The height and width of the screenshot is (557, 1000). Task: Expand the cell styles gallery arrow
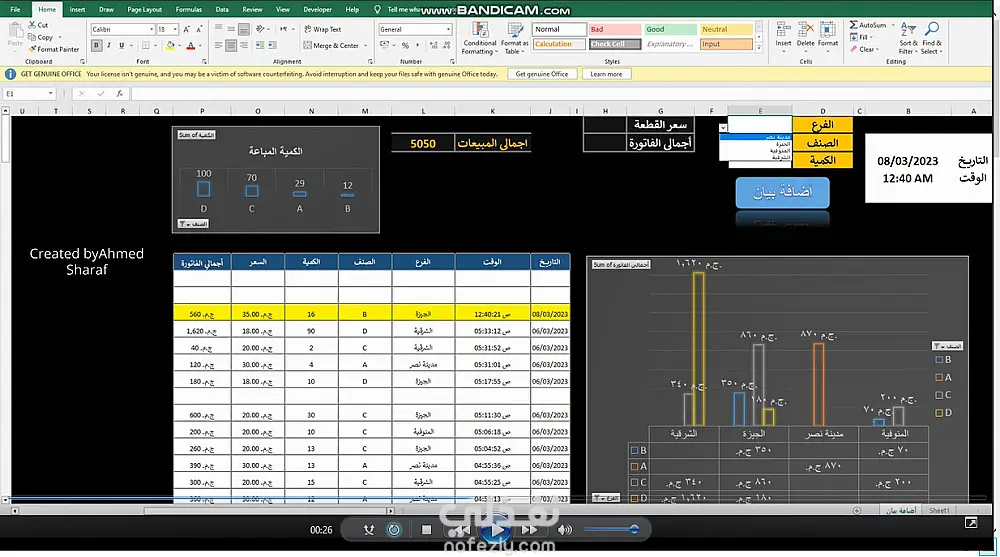click(x=759, y=48)
